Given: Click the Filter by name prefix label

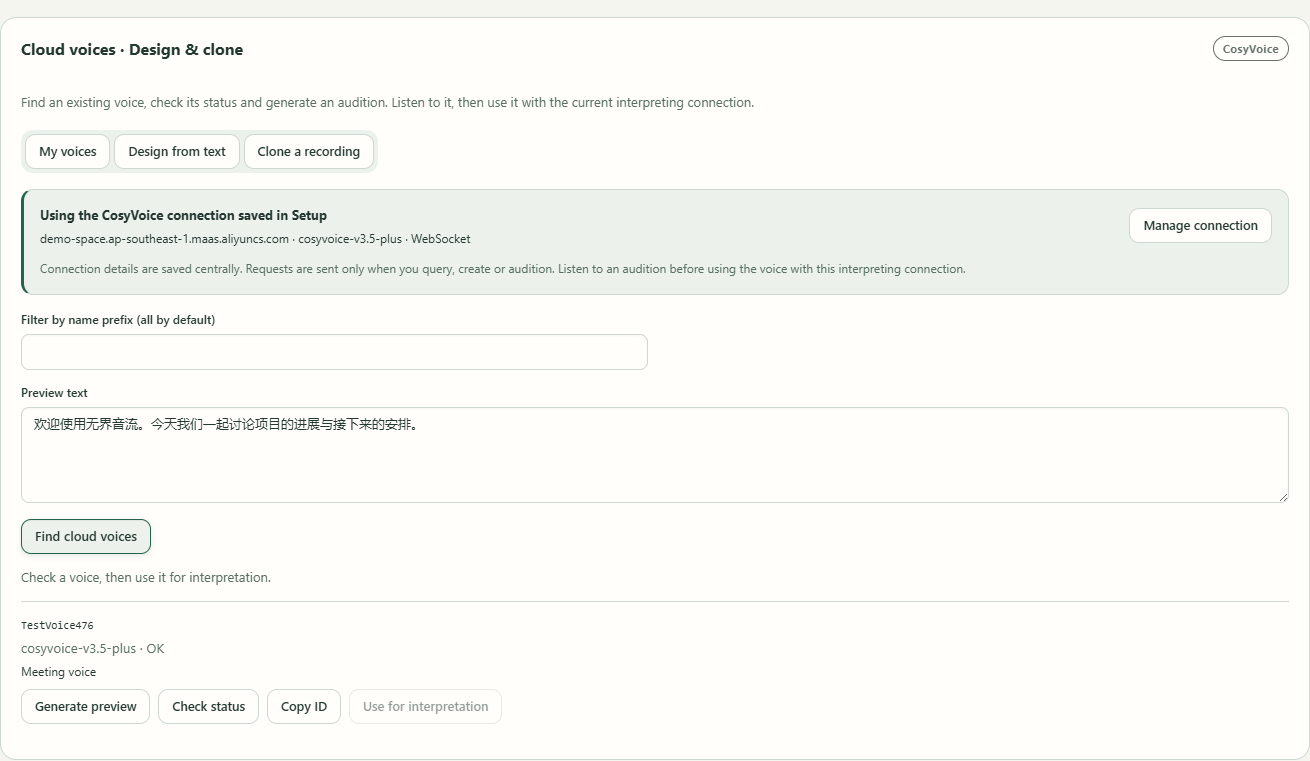Looking at the screenshot, I should click(x=118, y=320).
